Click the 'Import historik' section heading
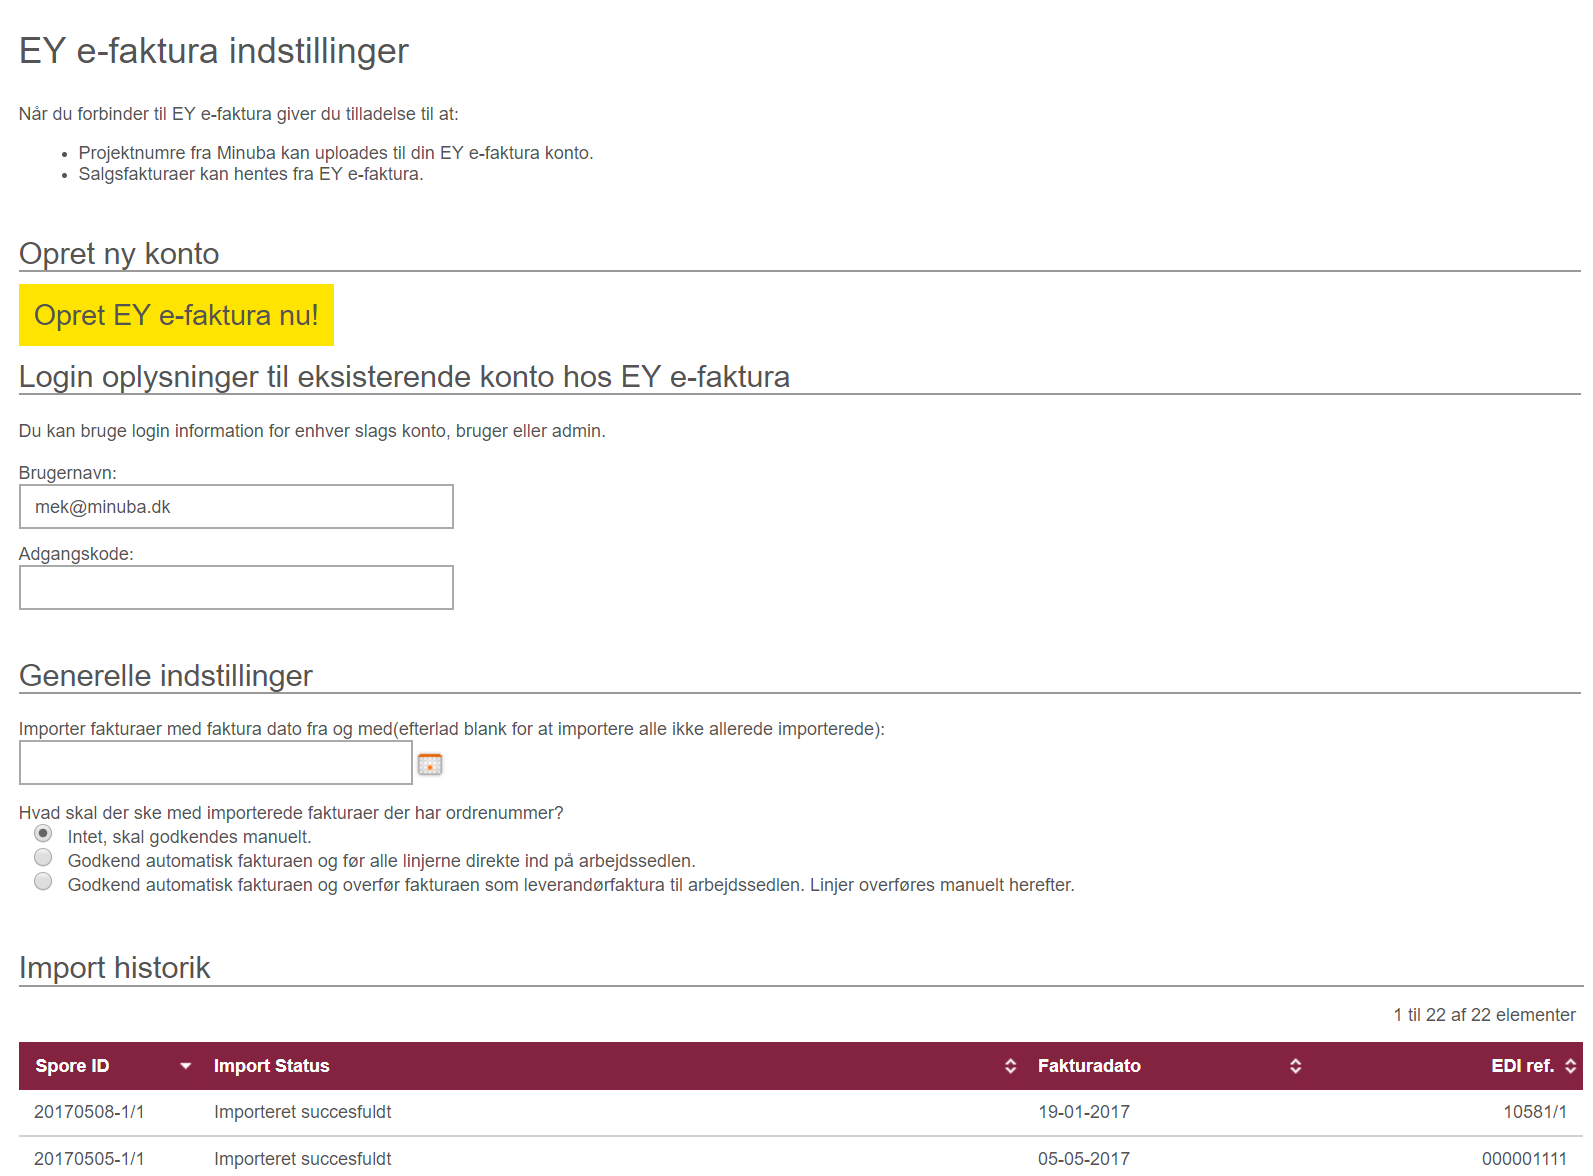Viewport: 1593px width, 1176px height. (x=115, y=968)
